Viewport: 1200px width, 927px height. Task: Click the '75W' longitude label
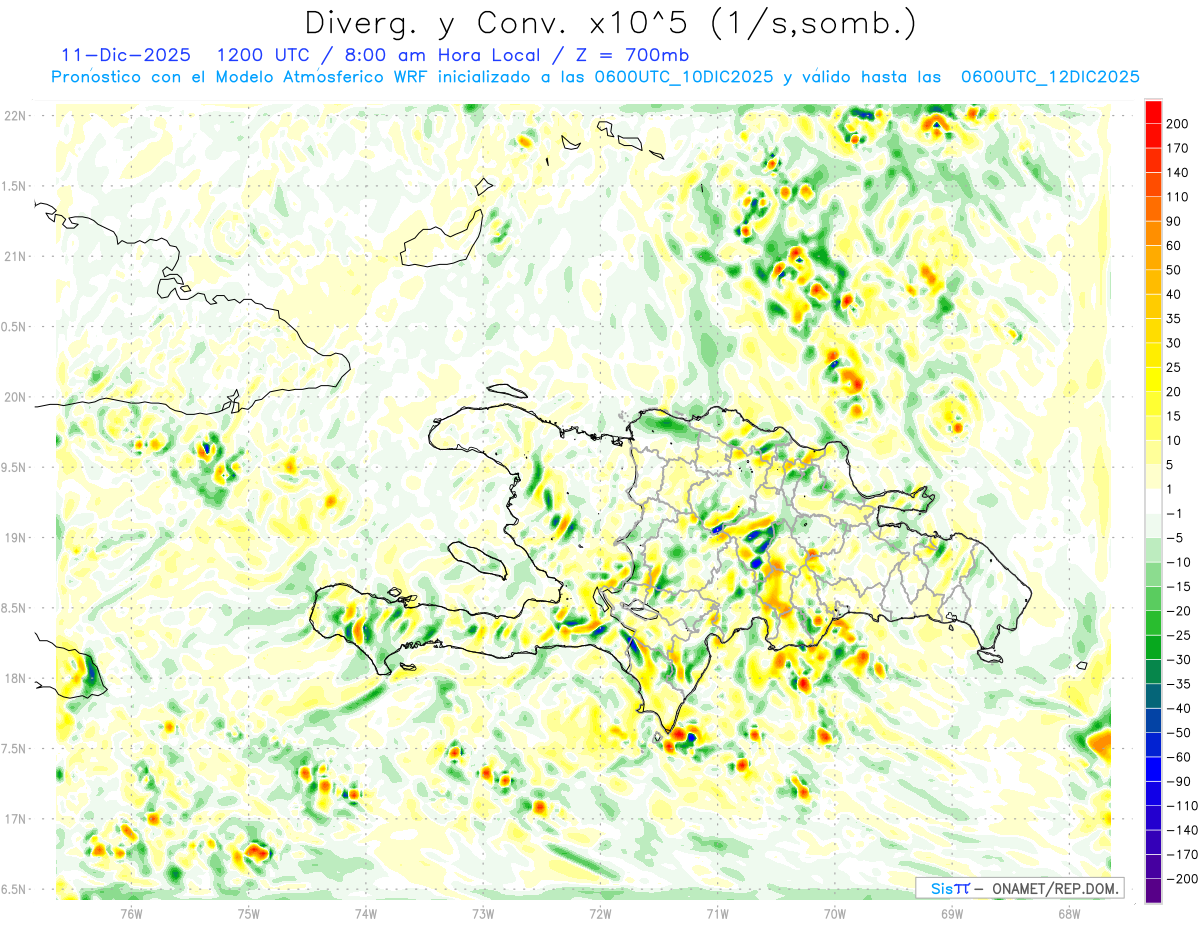tap(249, 912)
